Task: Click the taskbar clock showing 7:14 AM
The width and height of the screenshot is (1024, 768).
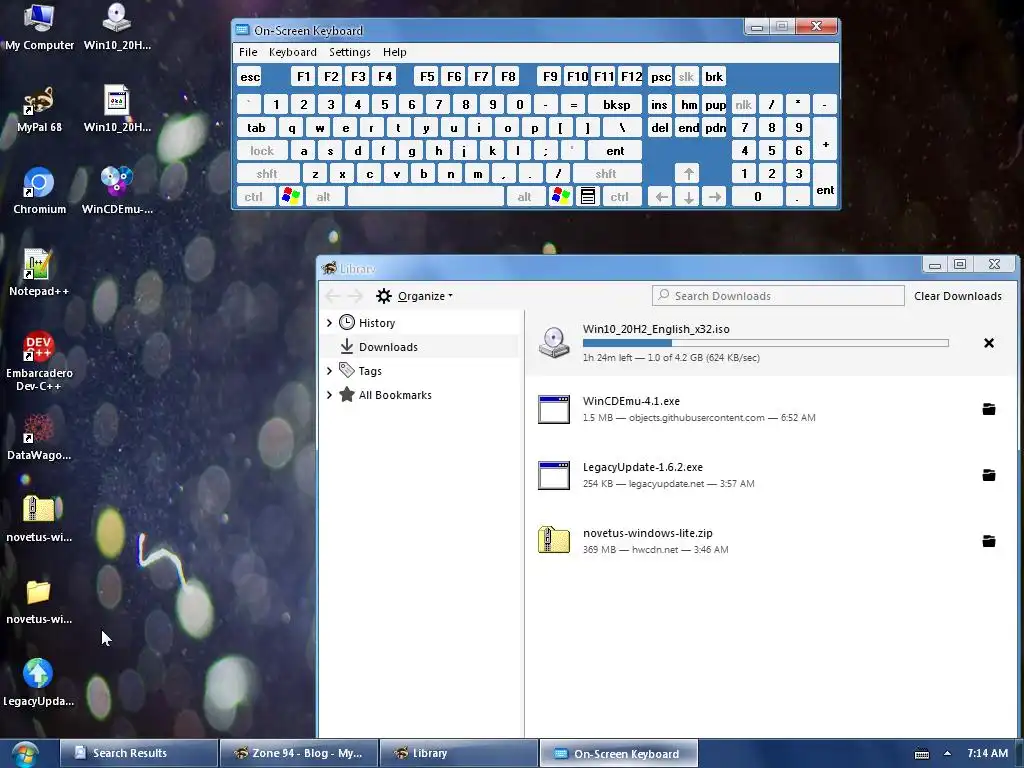Action: pos(987,753)
